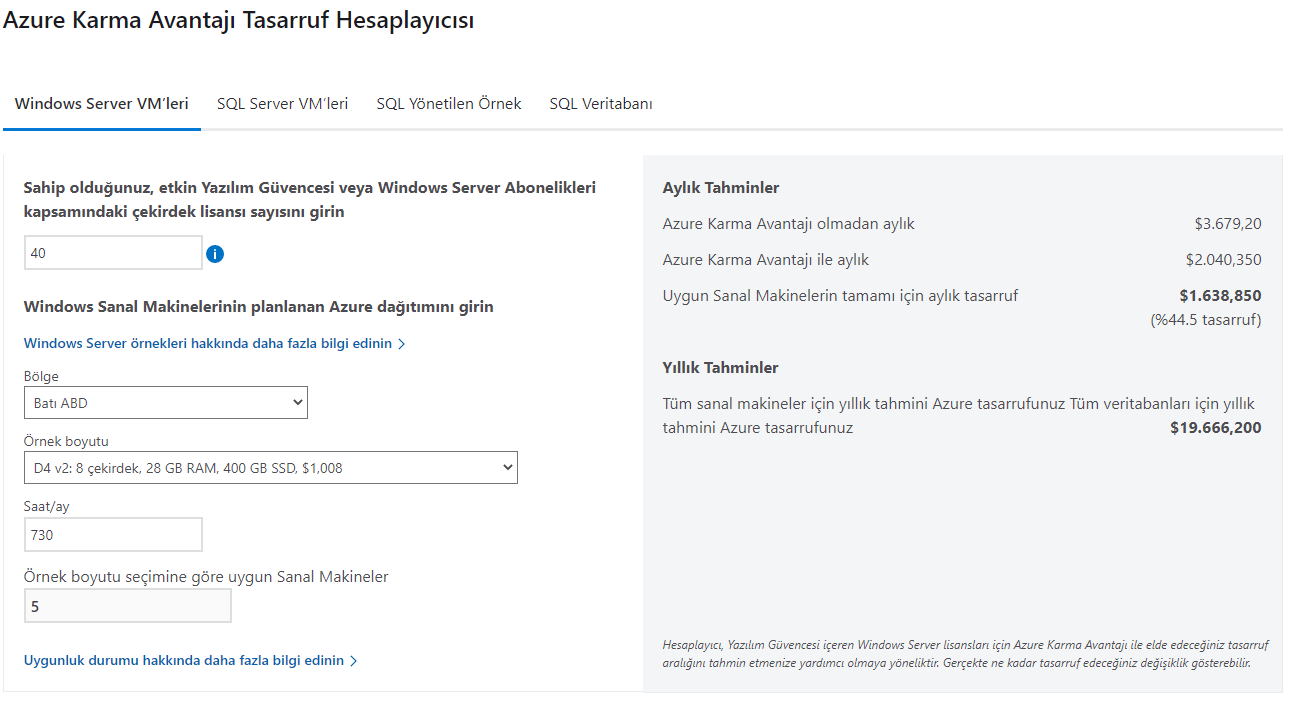Viewport: 1307px width, 722px height.
Task: Click chevron after Uygunluk durumu link
Action: [354, 661]
